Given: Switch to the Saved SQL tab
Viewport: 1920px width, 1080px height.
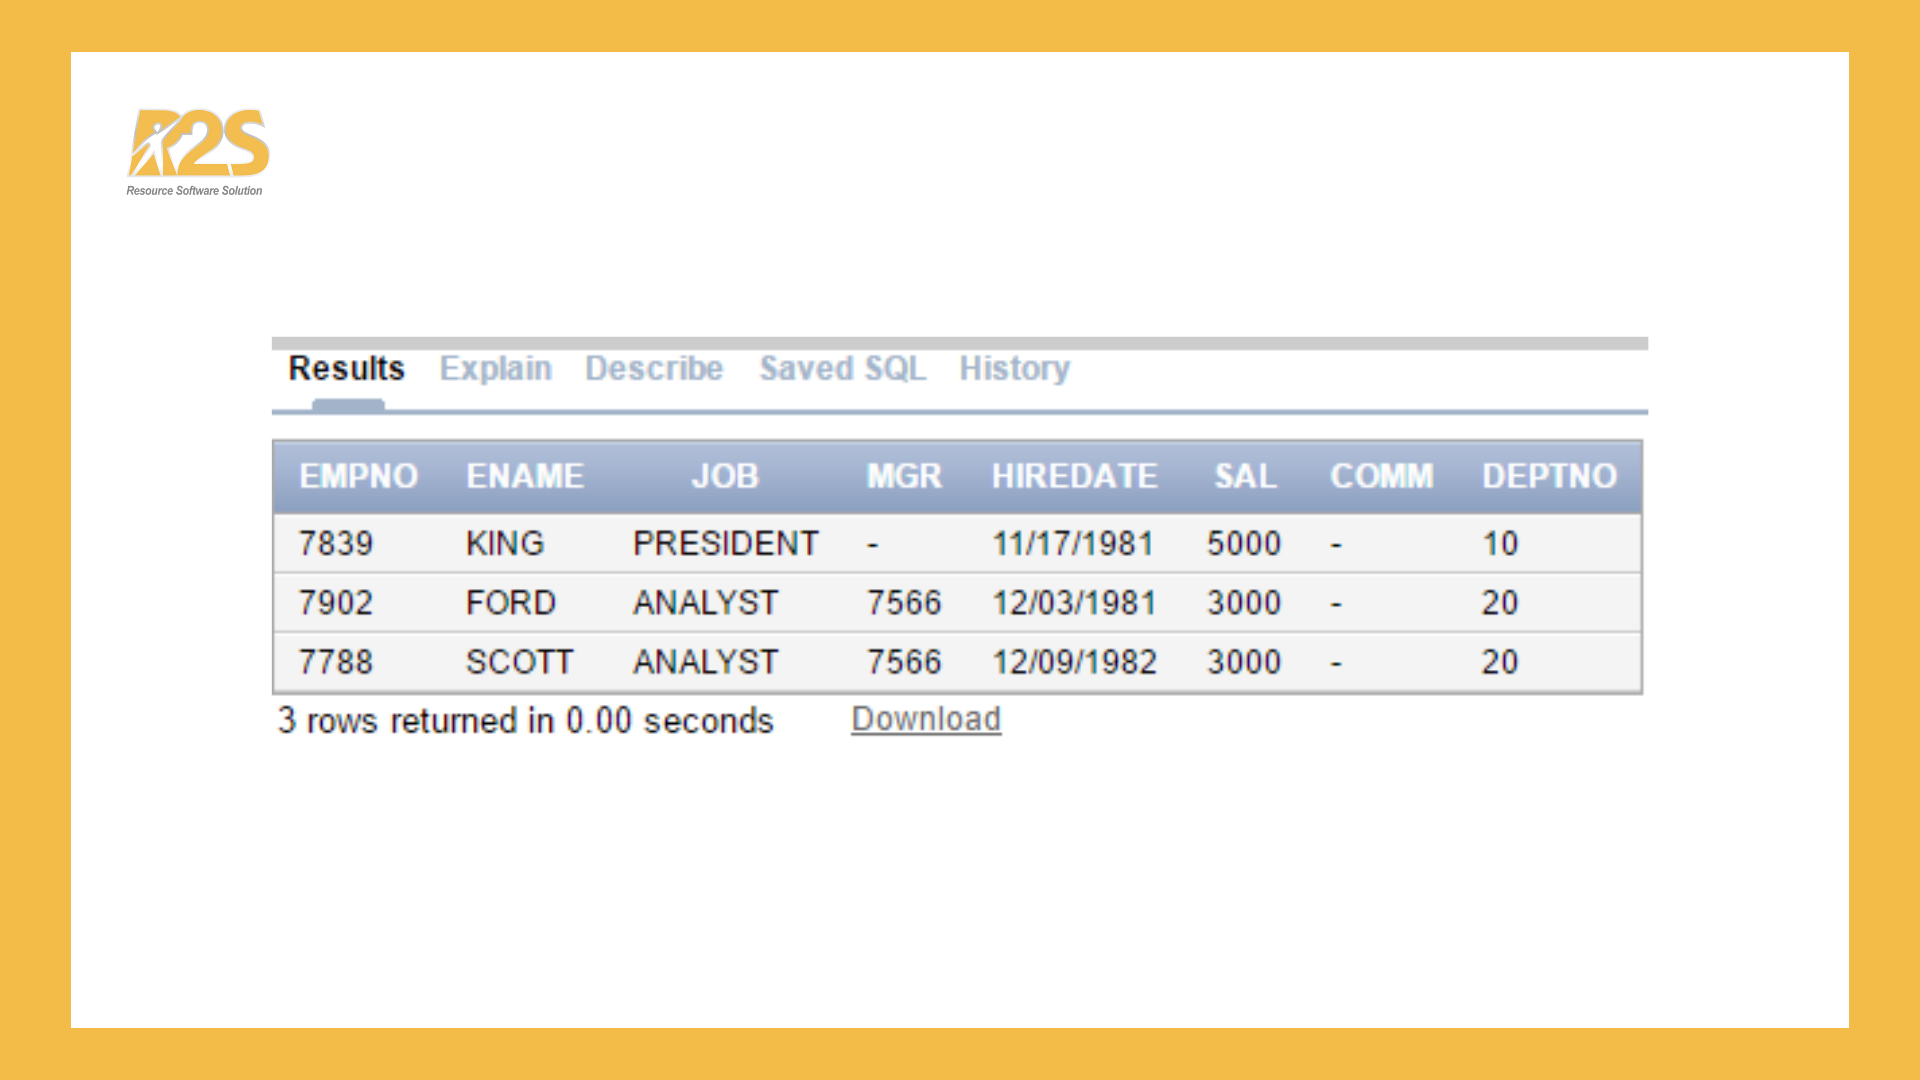Looking at the screenshot, I should (x=842, y=369).
